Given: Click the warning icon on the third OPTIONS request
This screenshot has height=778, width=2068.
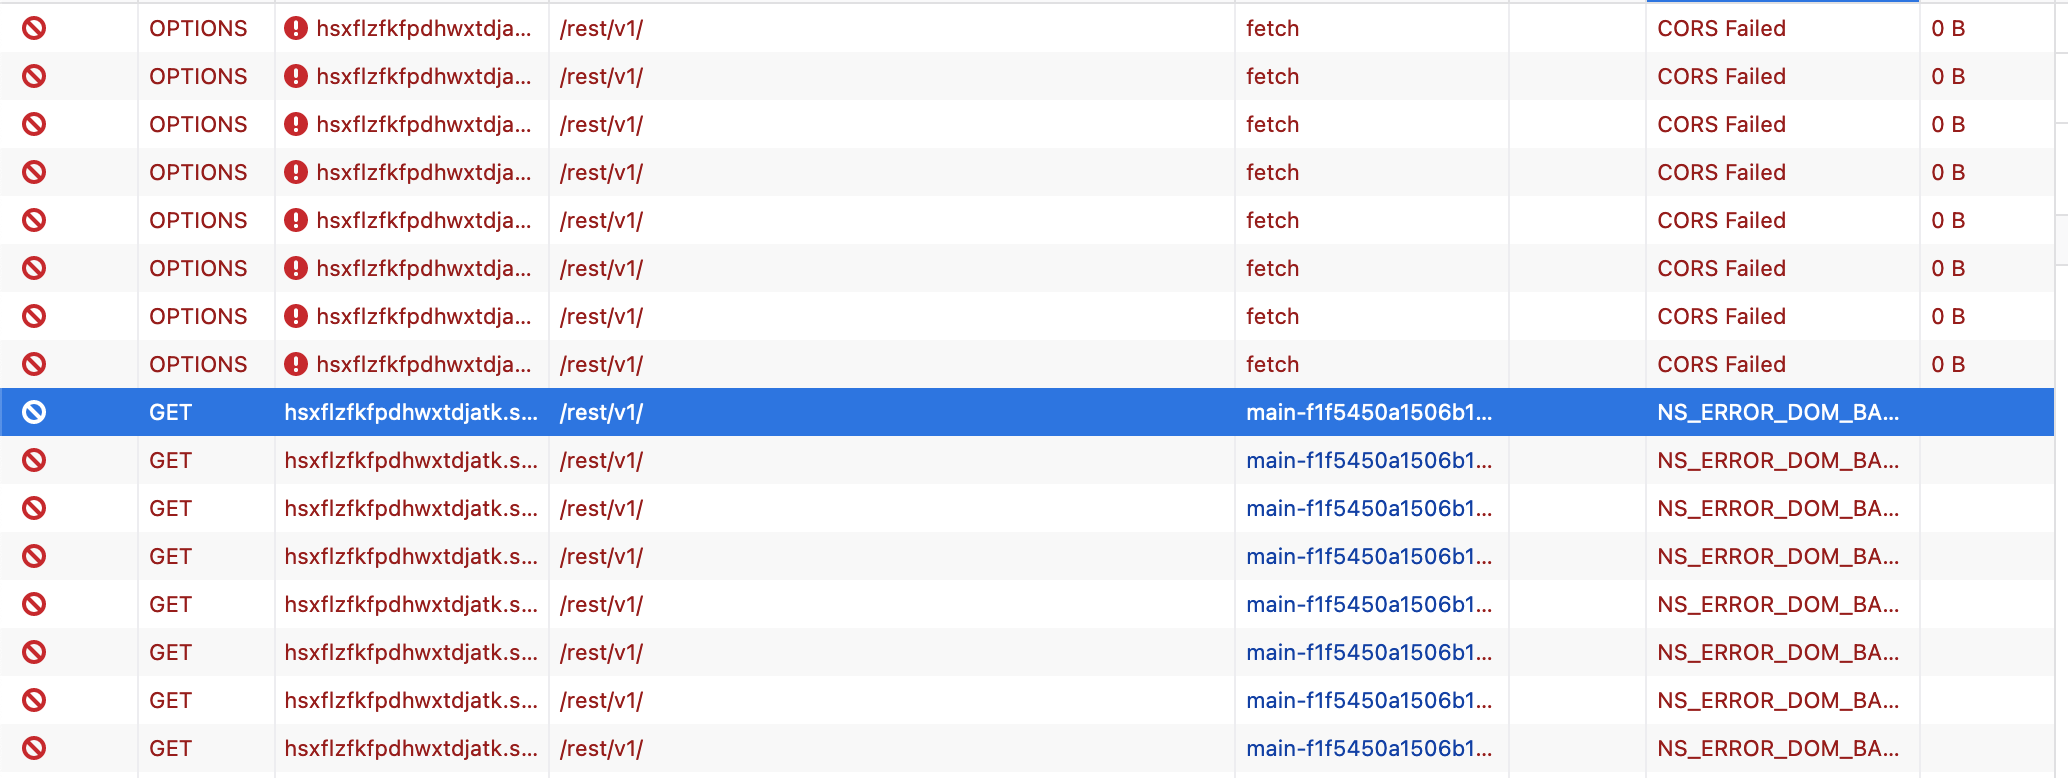Looking at the screenshot, I should (x=296, y=124).
